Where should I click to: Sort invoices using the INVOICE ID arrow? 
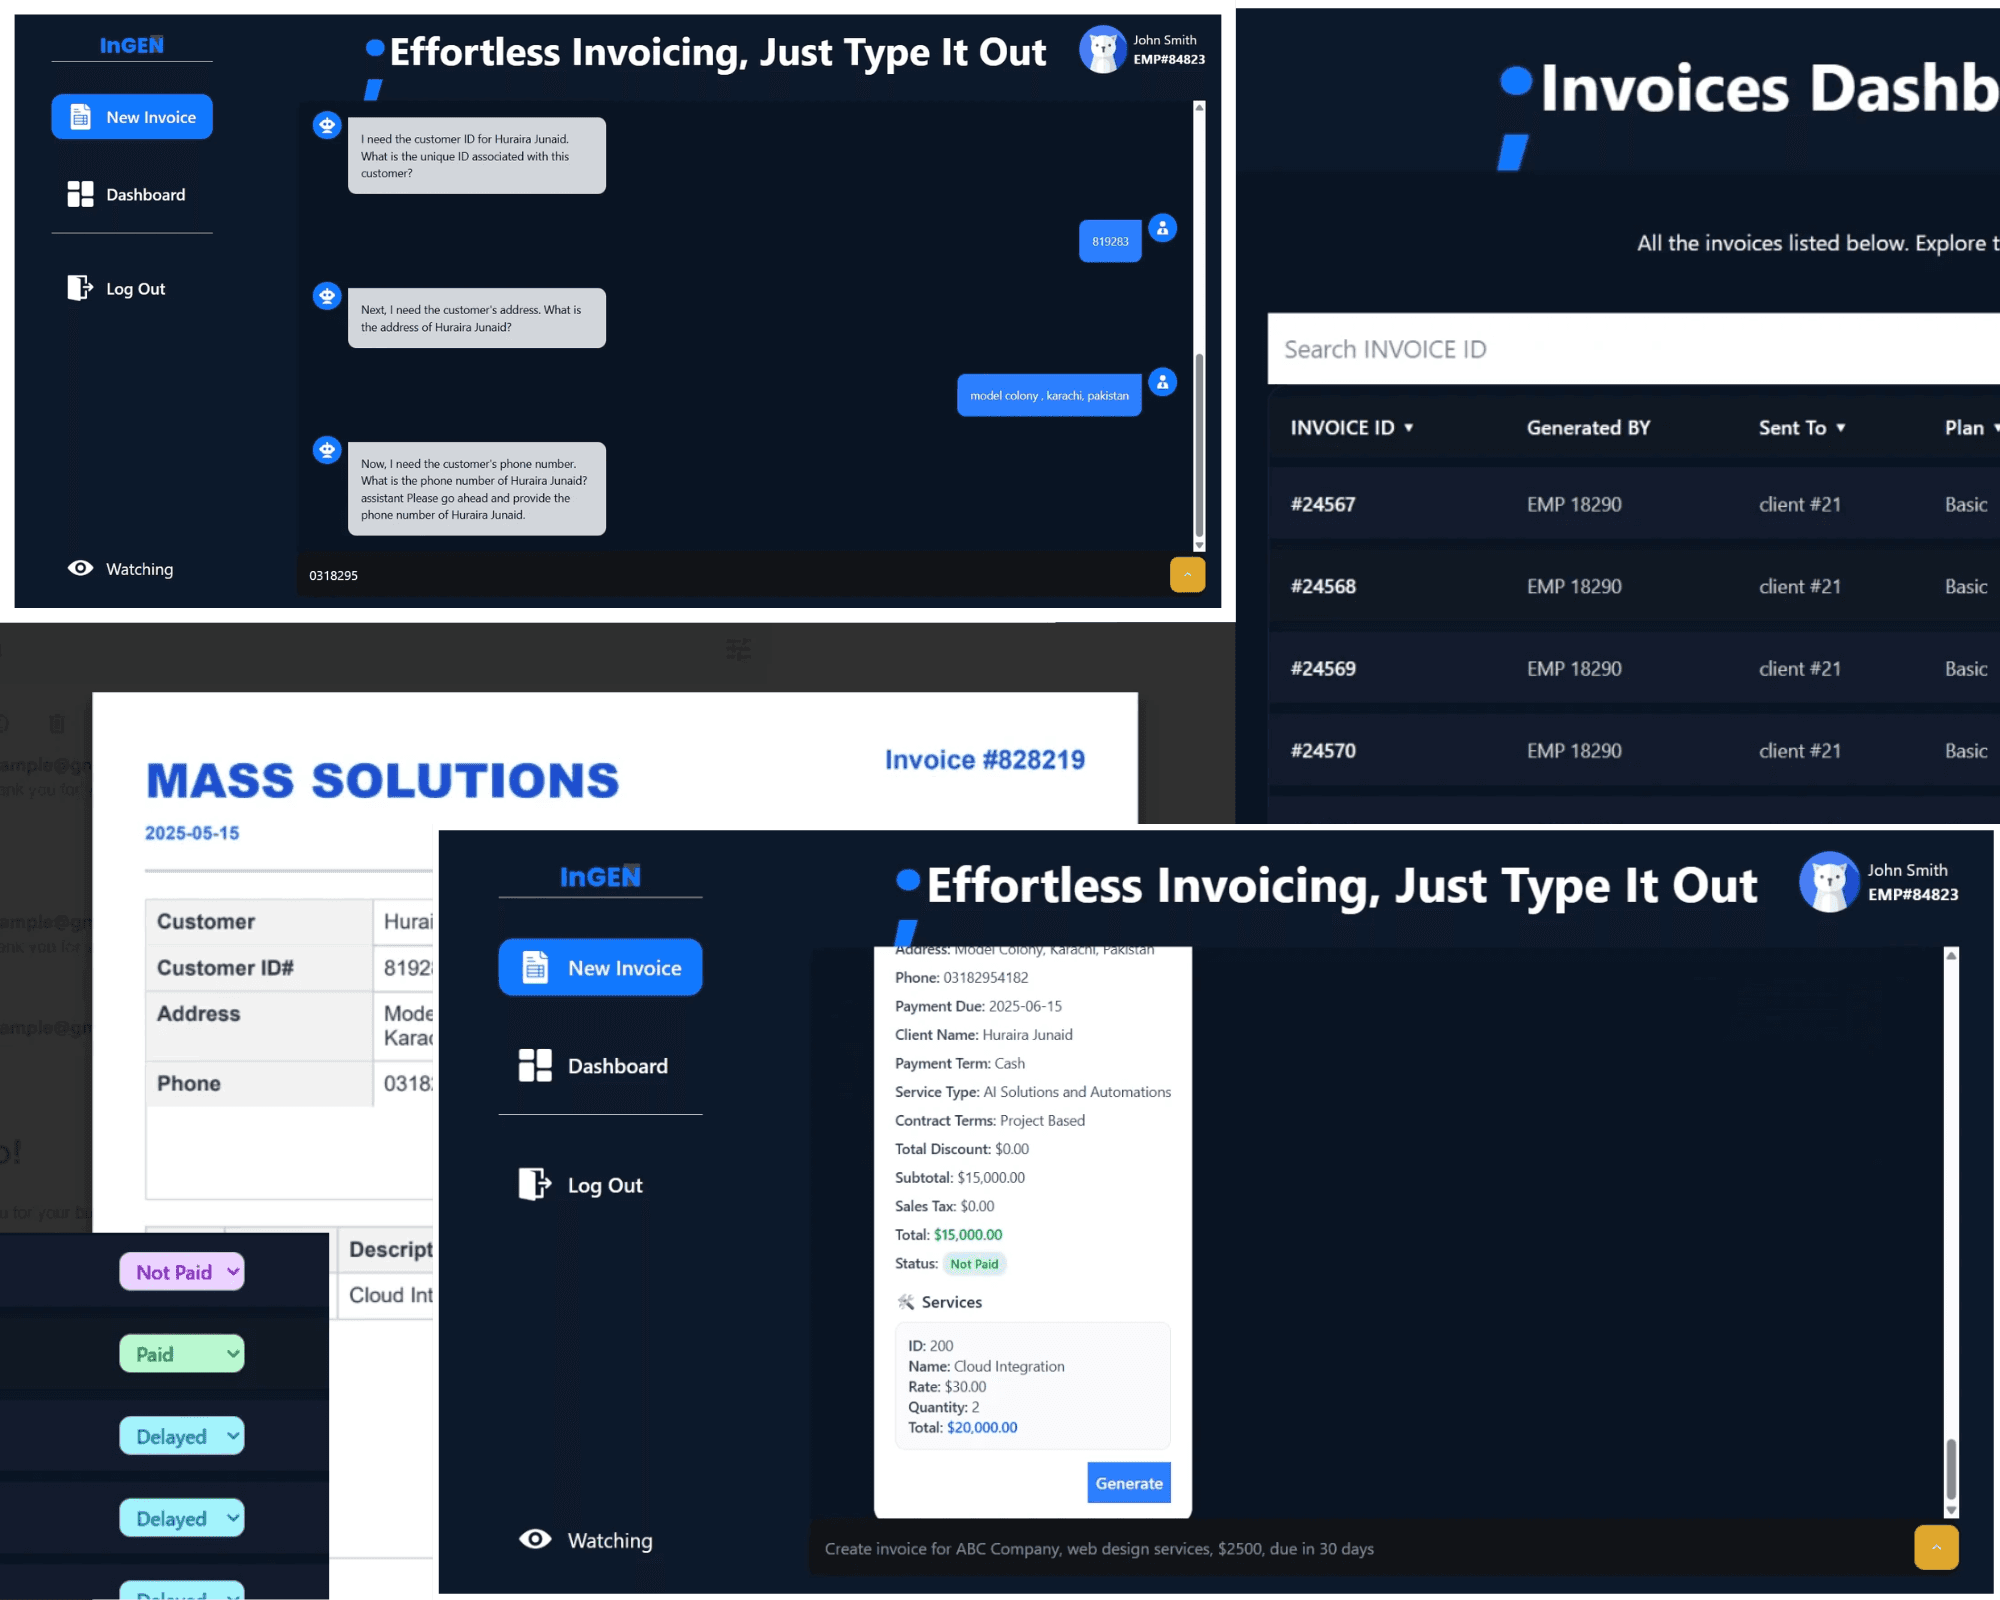(1410, 427)
